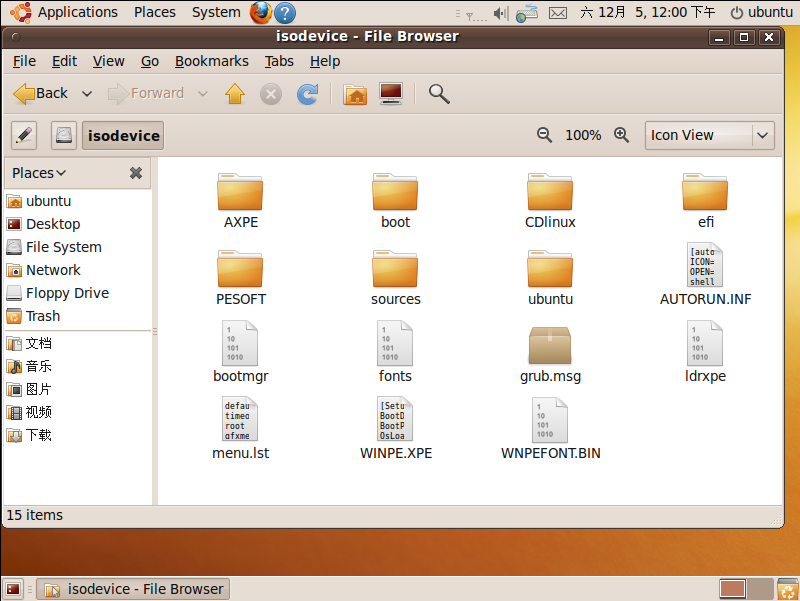Select the bootmgr file
This screenshot has width=800, height=601.
[240, 352]
